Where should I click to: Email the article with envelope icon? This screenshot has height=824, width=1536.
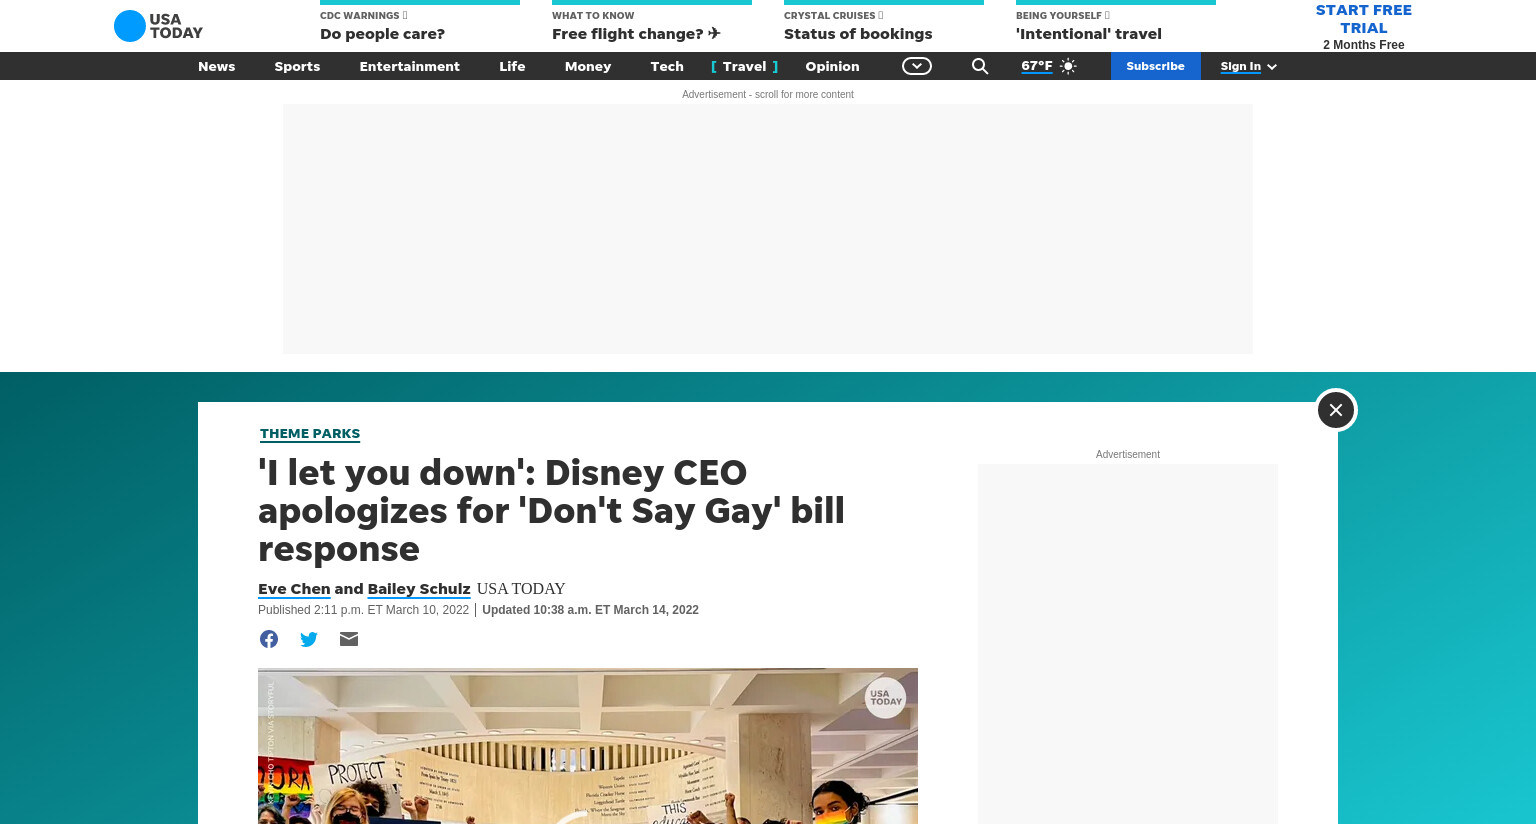(349, 639)
